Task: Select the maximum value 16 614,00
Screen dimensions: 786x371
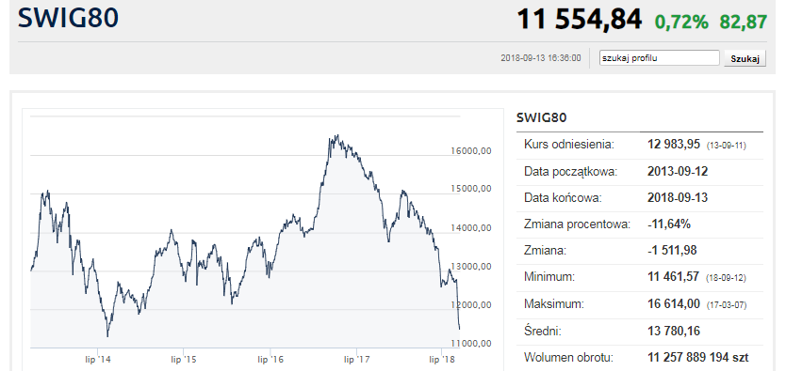Action: [674, 304]
